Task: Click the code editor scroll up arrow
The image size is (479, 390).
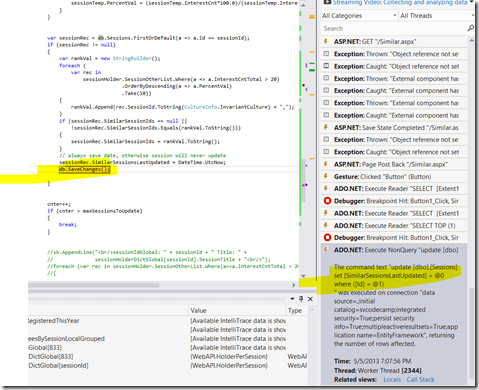Action: tap(303, 6)
